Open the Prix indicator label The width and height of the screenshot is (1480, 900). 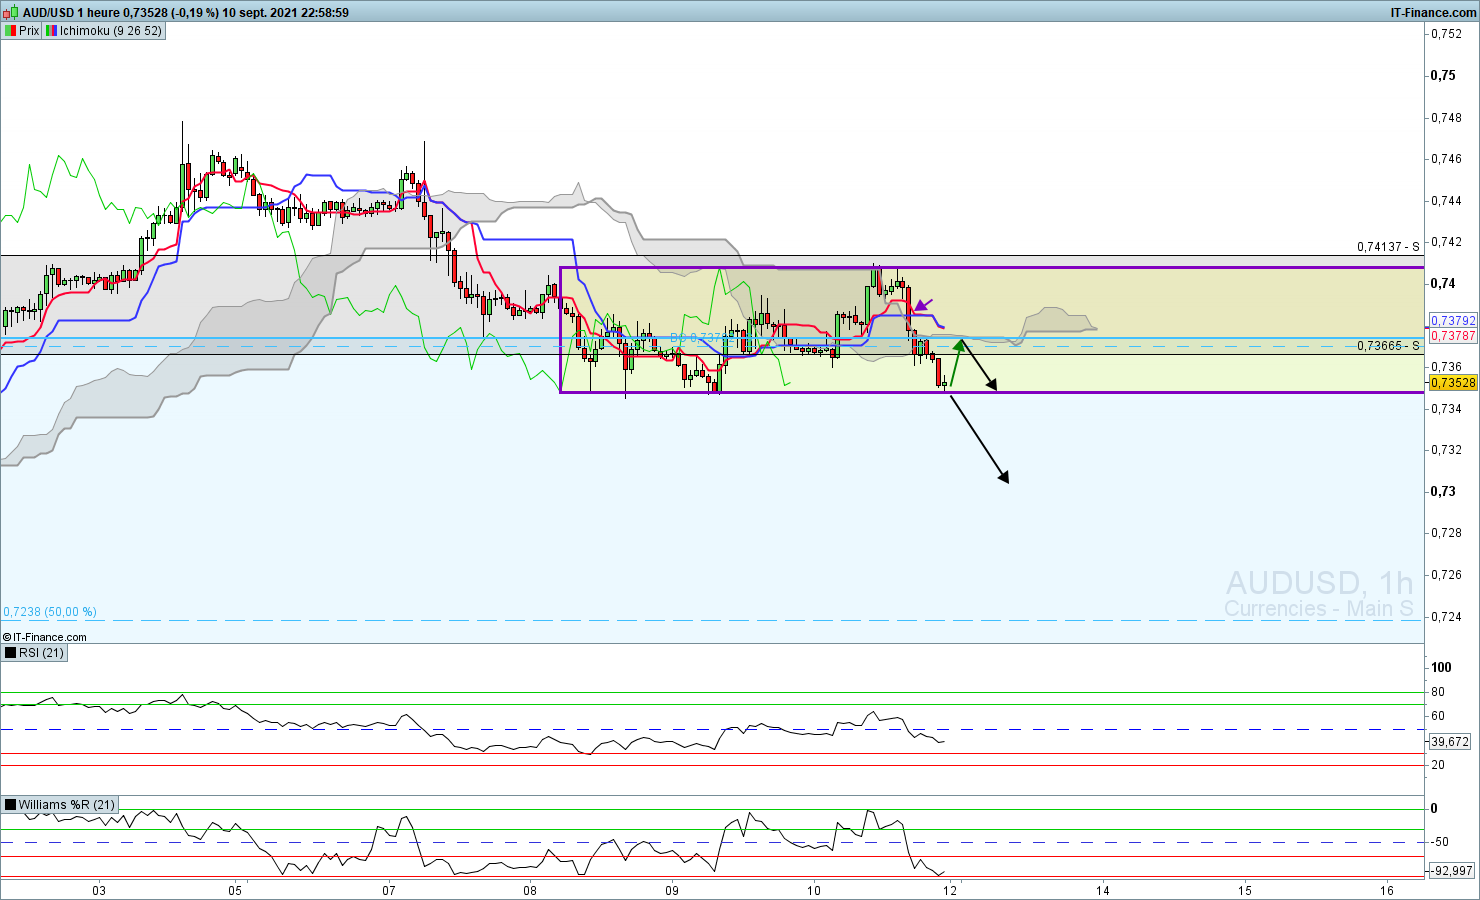point(29,31)
